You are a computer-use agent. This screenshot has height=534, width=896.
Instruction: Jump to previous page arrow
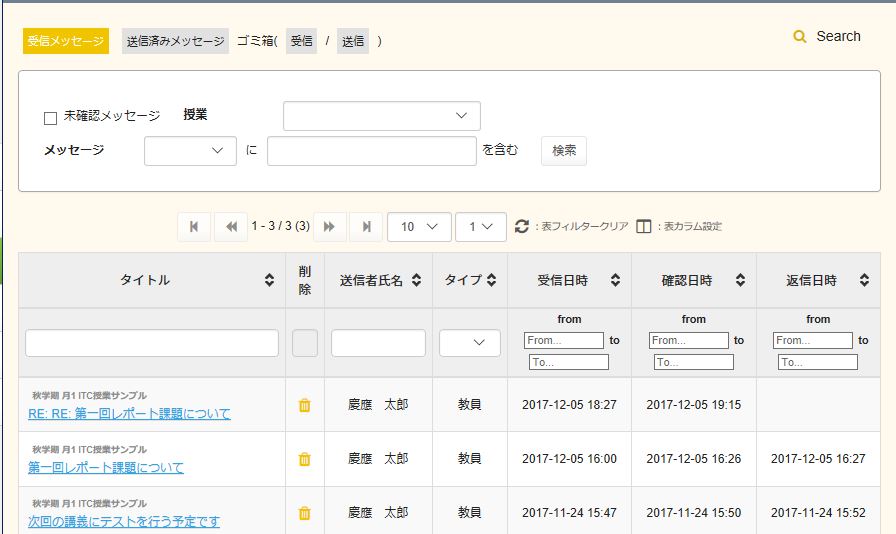pyautogui.click(x=231, y=227)
